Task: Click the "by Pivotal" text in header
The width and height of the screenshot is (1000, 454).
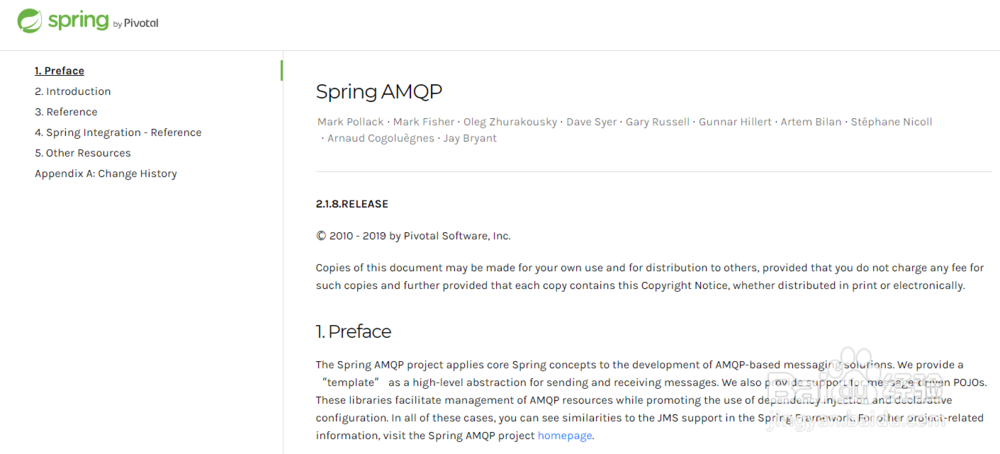Action: click(135, 24)
